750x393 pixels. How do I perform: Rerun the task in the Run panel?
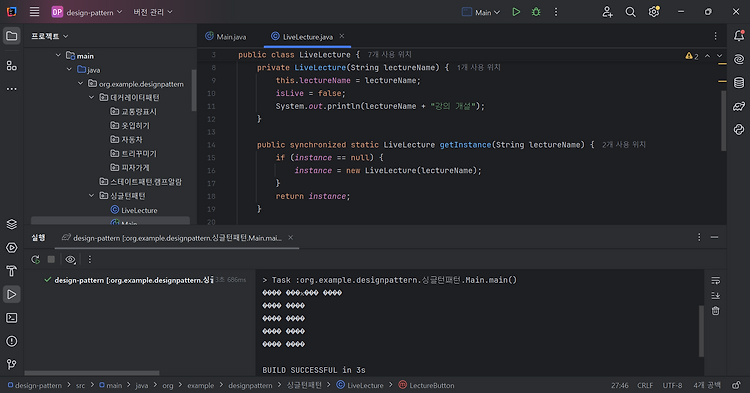[x=35, y=259]
